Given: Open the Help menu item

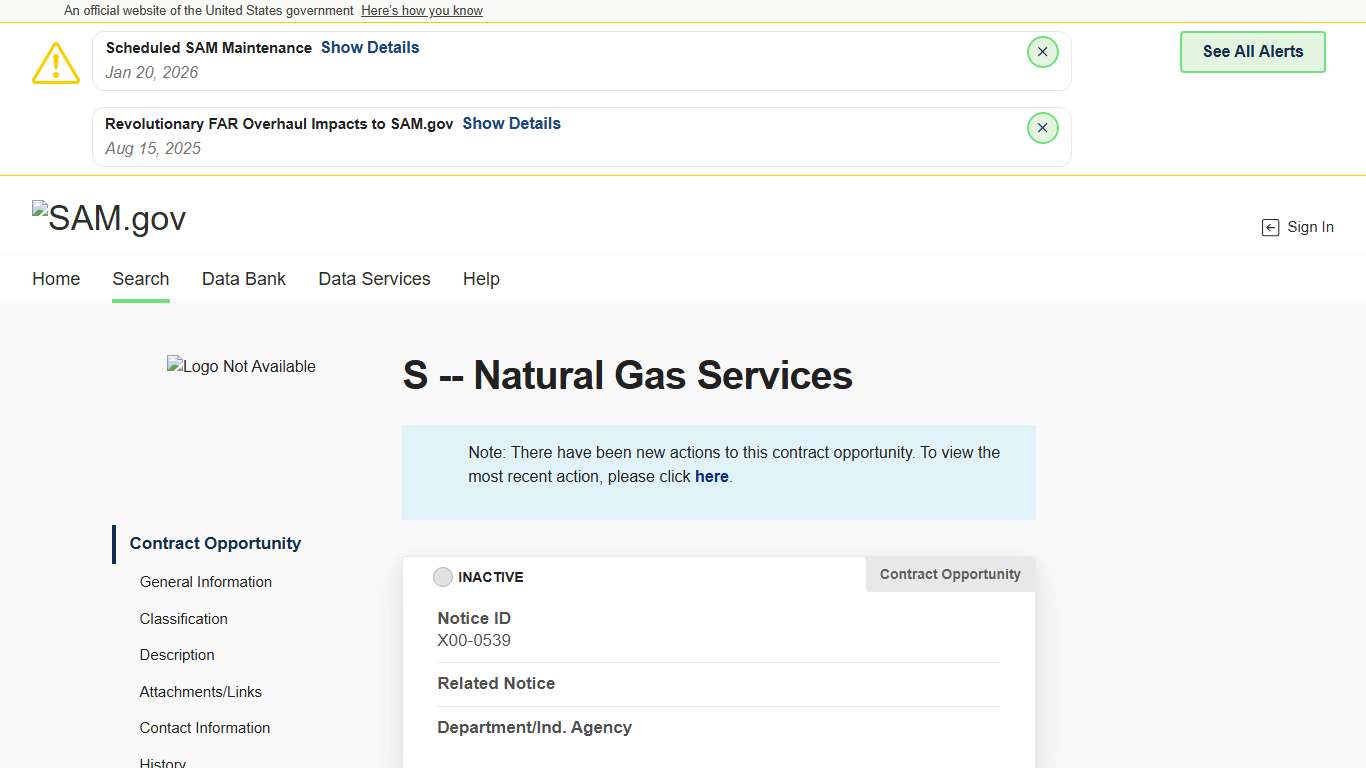Looking at the screenshot, I should (481, 279).
